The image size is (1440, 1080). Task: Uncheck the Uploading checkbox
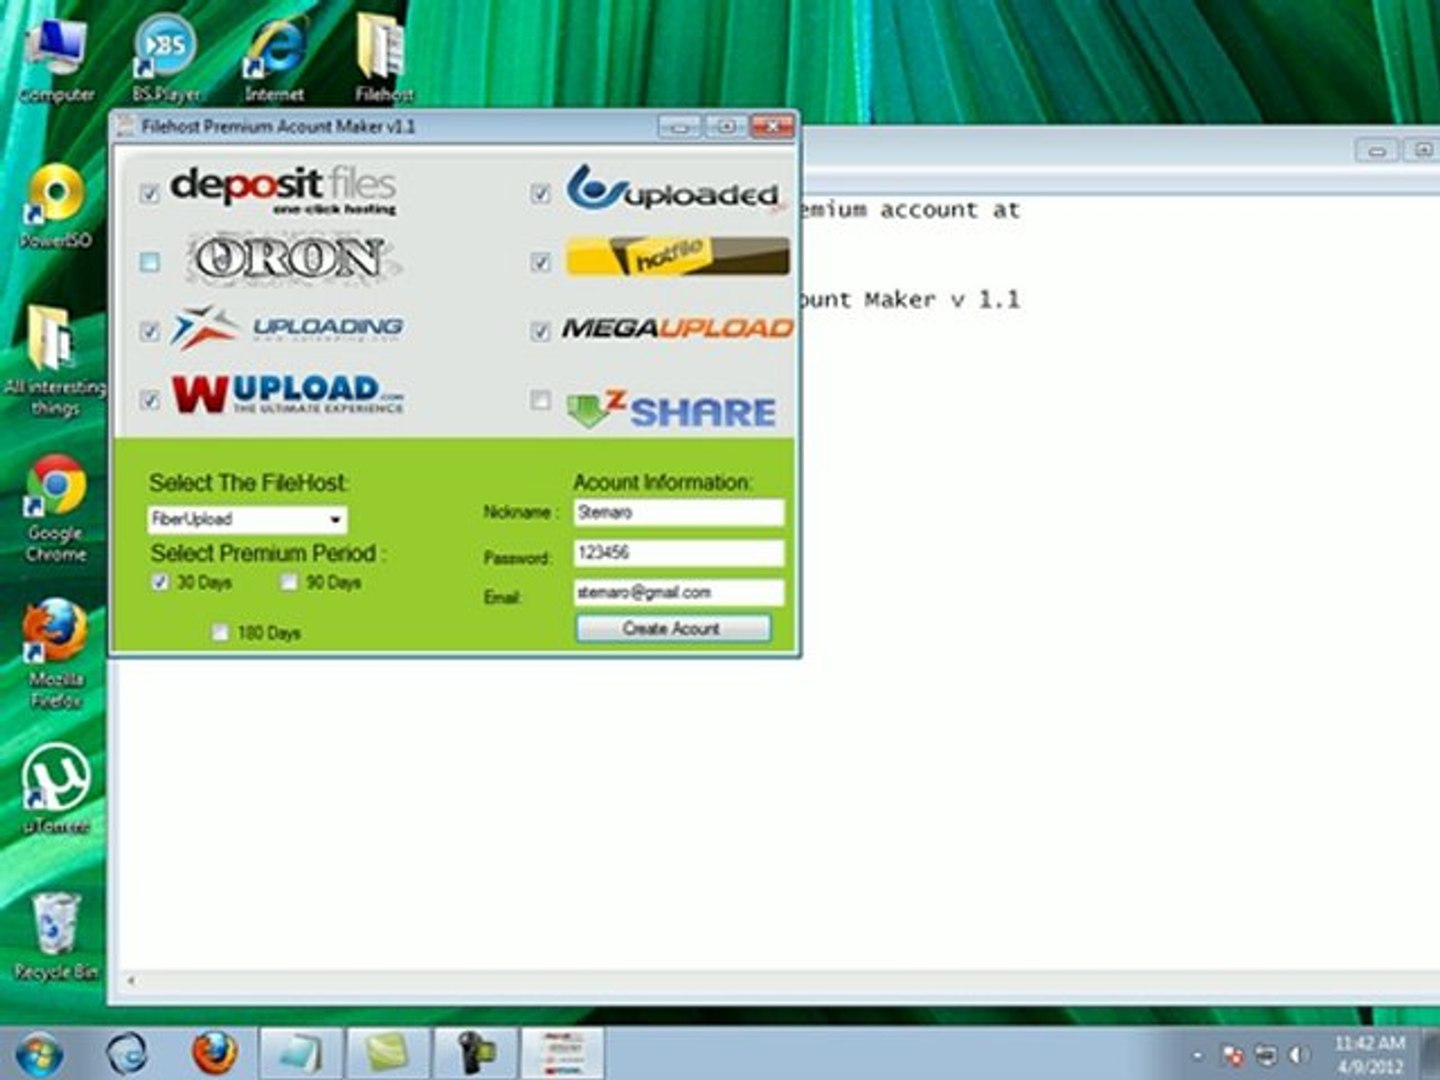(150, 331)
